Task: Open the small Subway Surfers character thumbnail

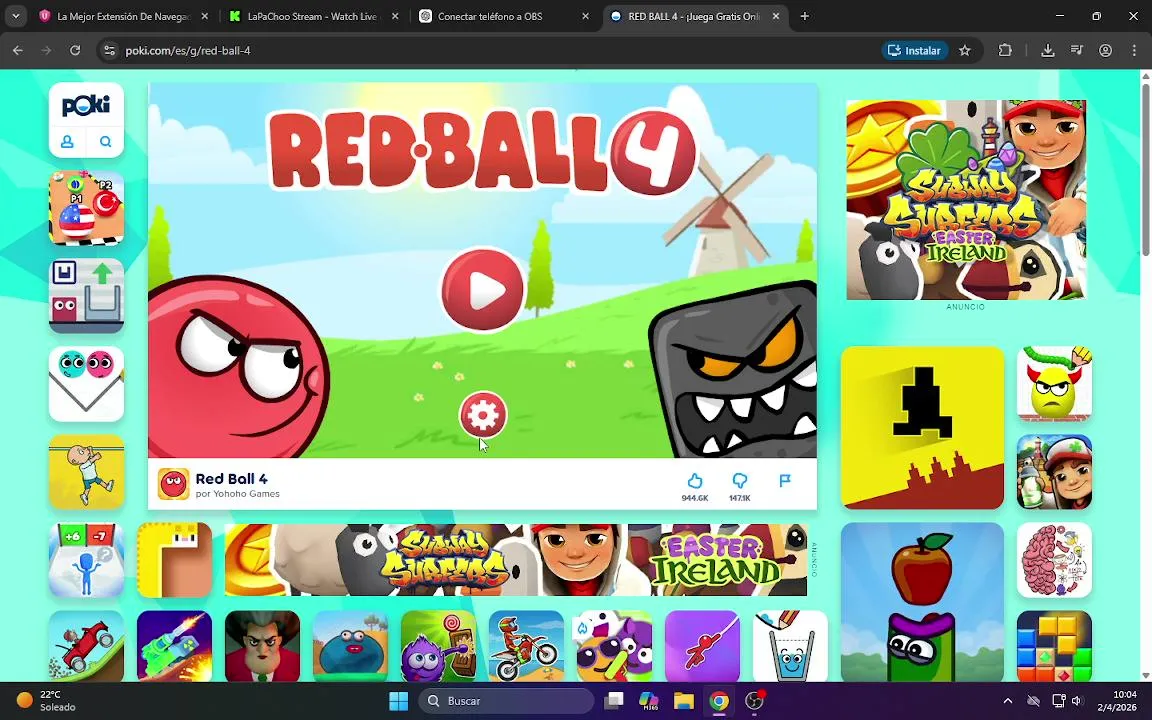Action: [1054, 472]
